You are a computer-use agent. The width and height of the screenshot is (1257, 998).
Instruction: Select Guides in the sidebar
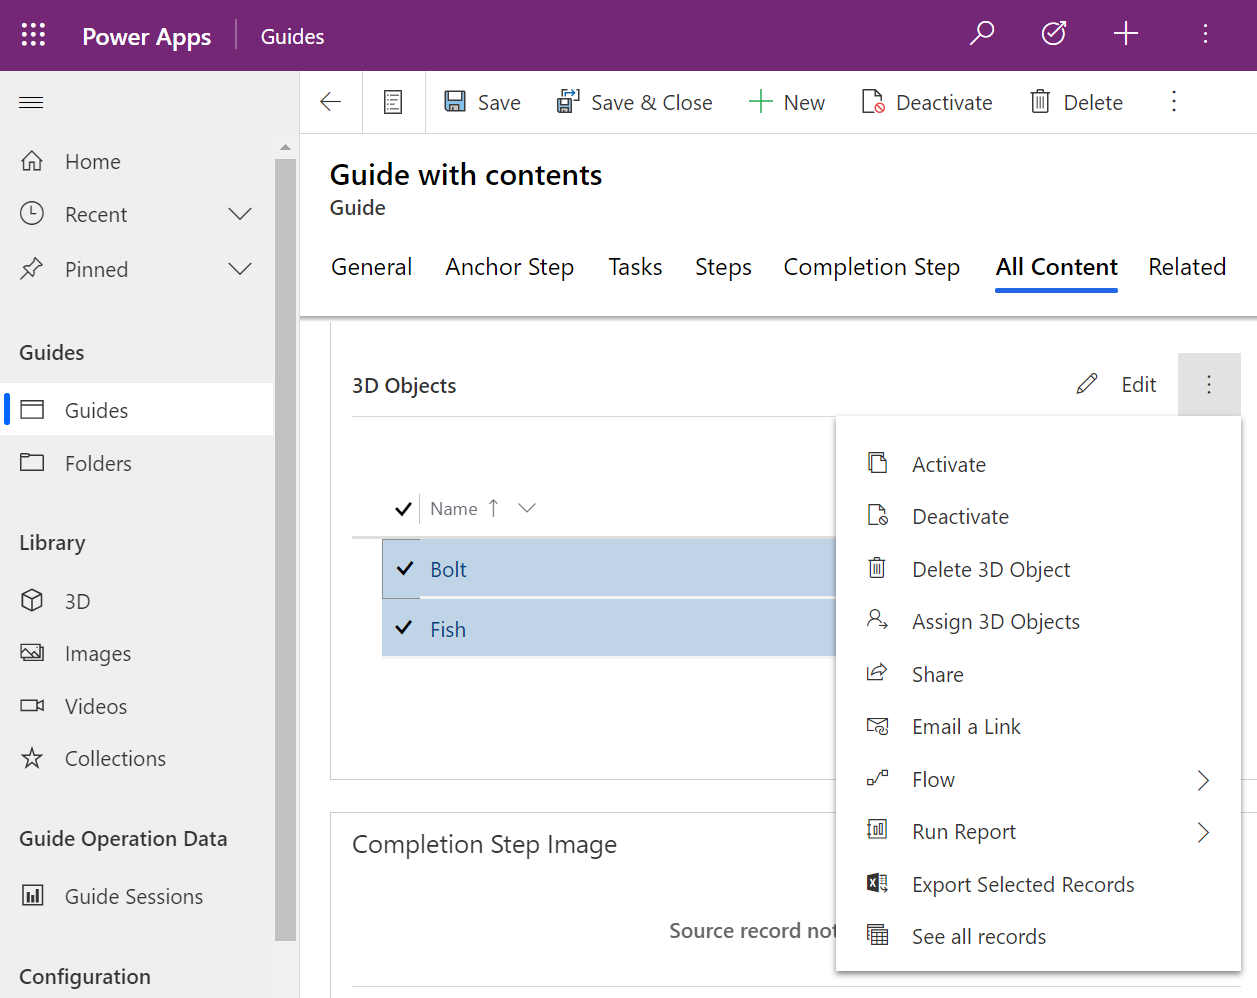[x=137, y=410]
